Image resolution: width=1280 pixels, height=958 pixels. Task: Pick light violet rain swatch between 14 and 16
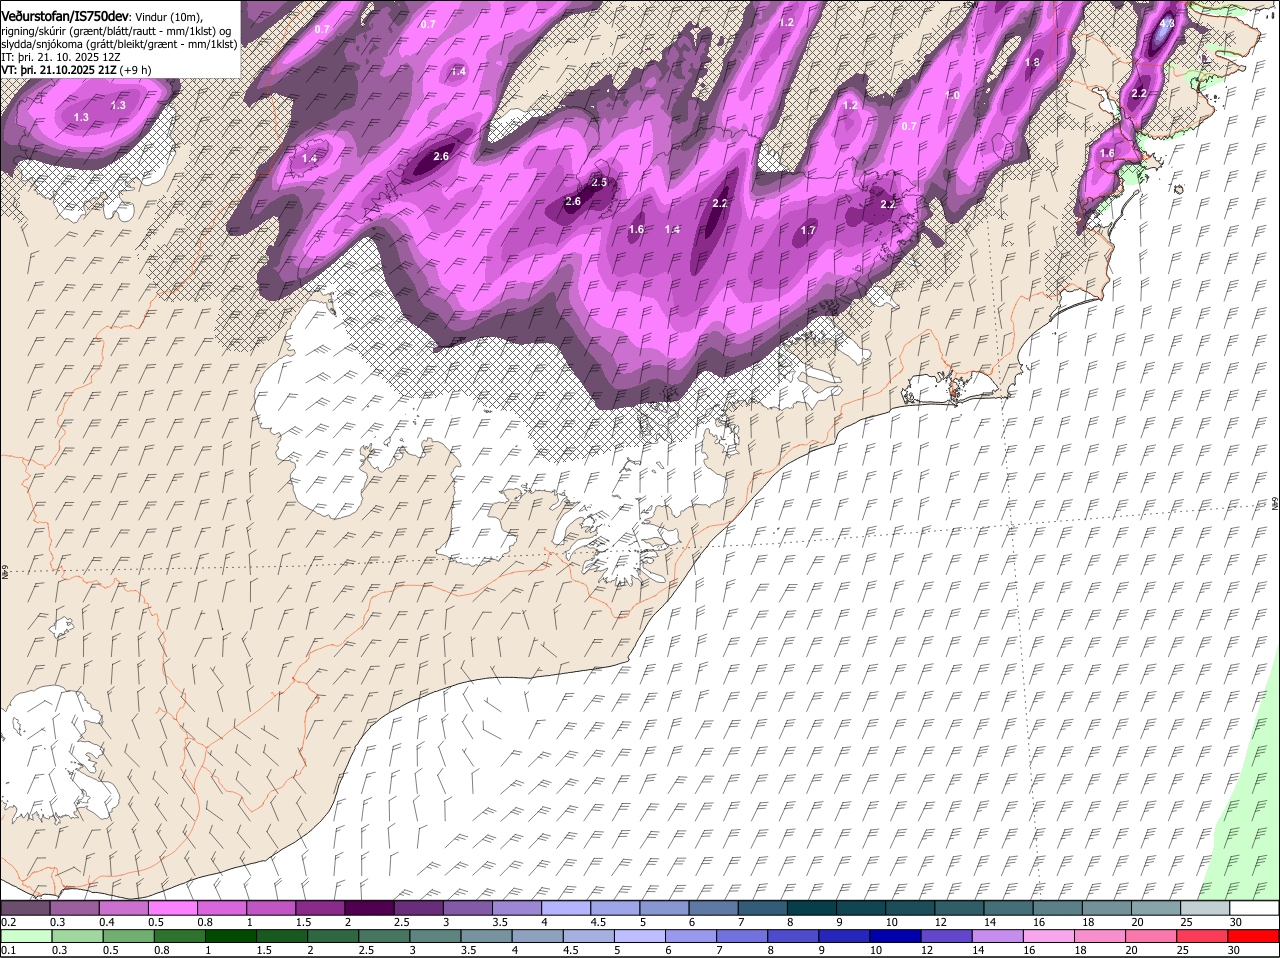coord(999,936)
